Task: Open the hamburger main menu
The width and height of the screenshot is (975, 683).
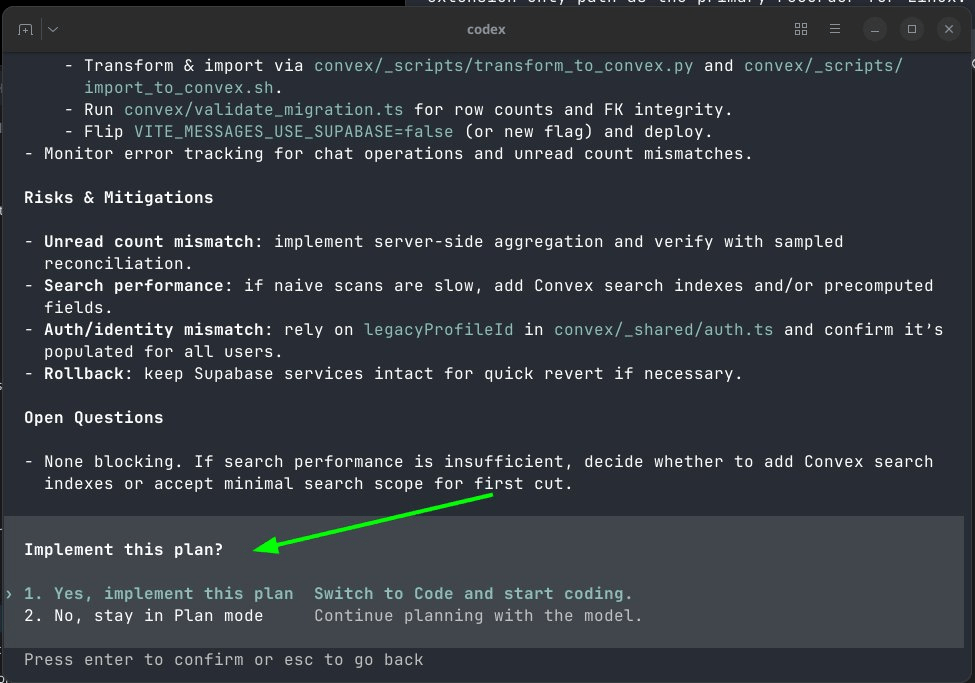Action: (x=836, y=30)
